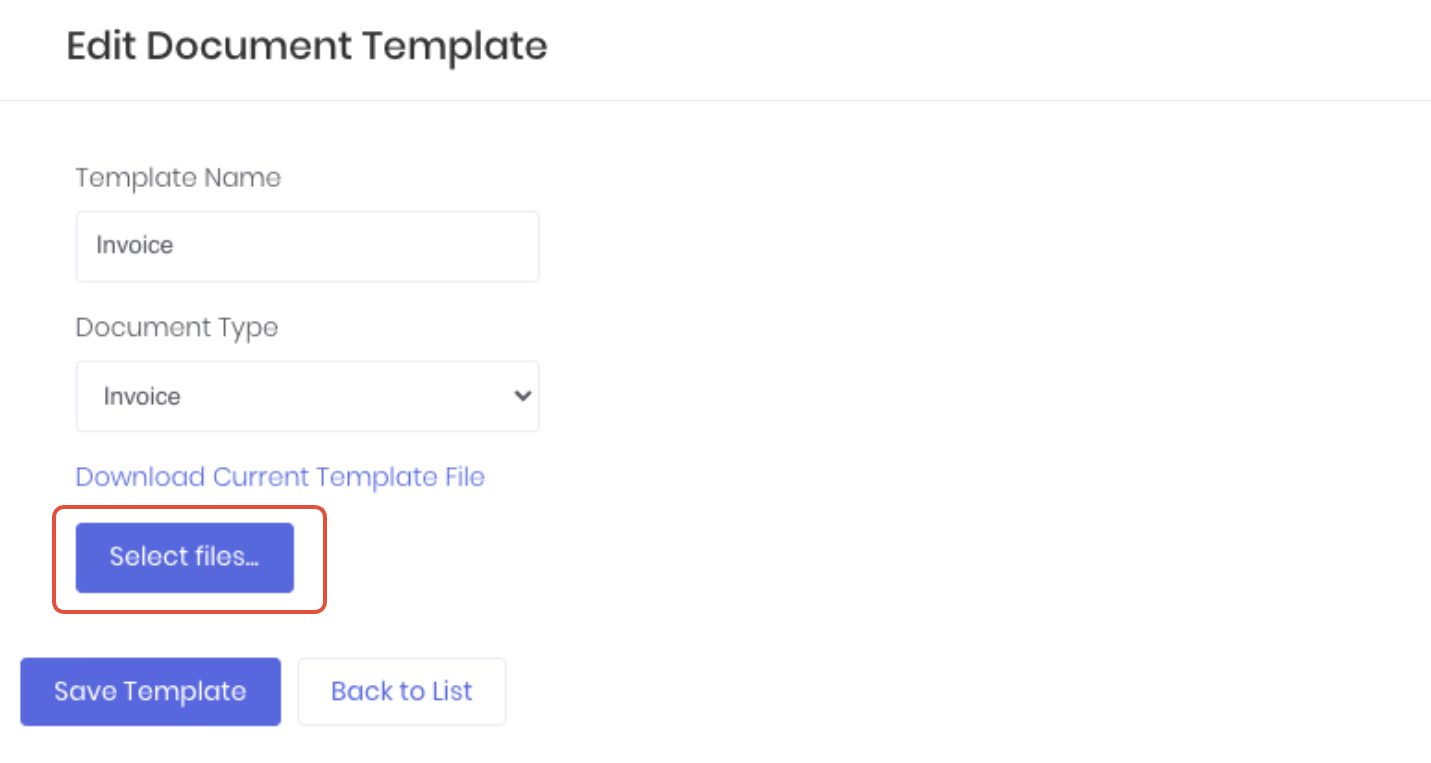Download Current Template File link

[280, 477]
